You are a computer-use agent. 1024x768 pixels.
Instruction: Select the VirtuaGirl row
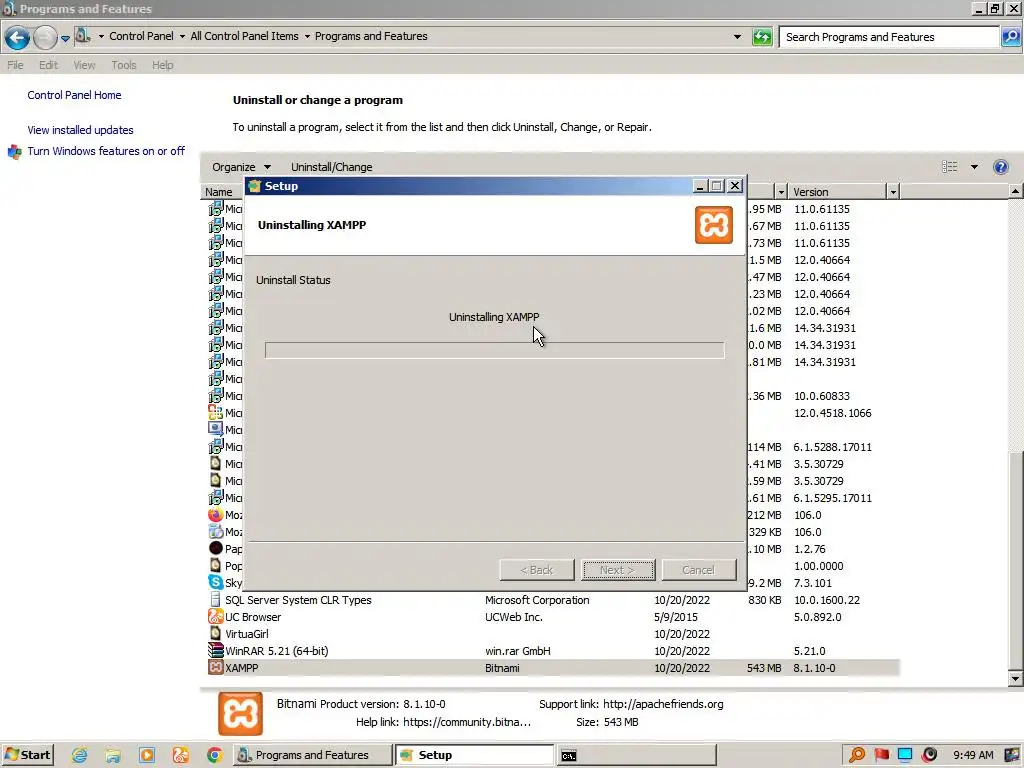click(x=553, y=634)
